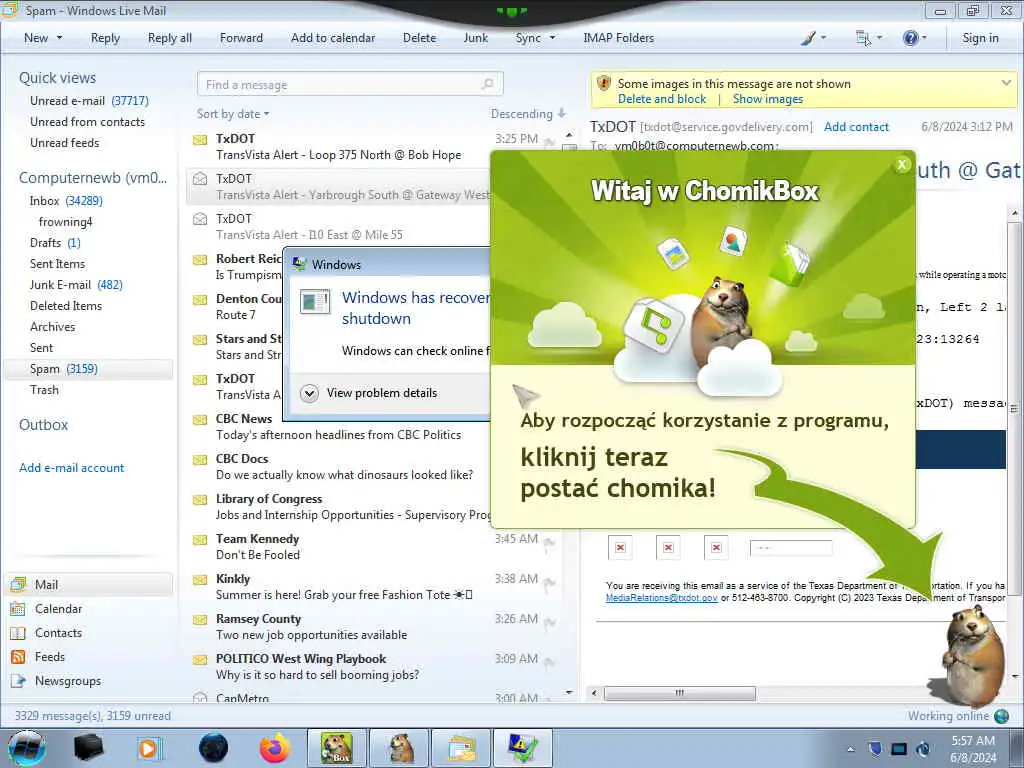Screen dimensions: 1024x768
Task: Click the Sign in button
Action: pyautogui.click(x=980, y=38)
